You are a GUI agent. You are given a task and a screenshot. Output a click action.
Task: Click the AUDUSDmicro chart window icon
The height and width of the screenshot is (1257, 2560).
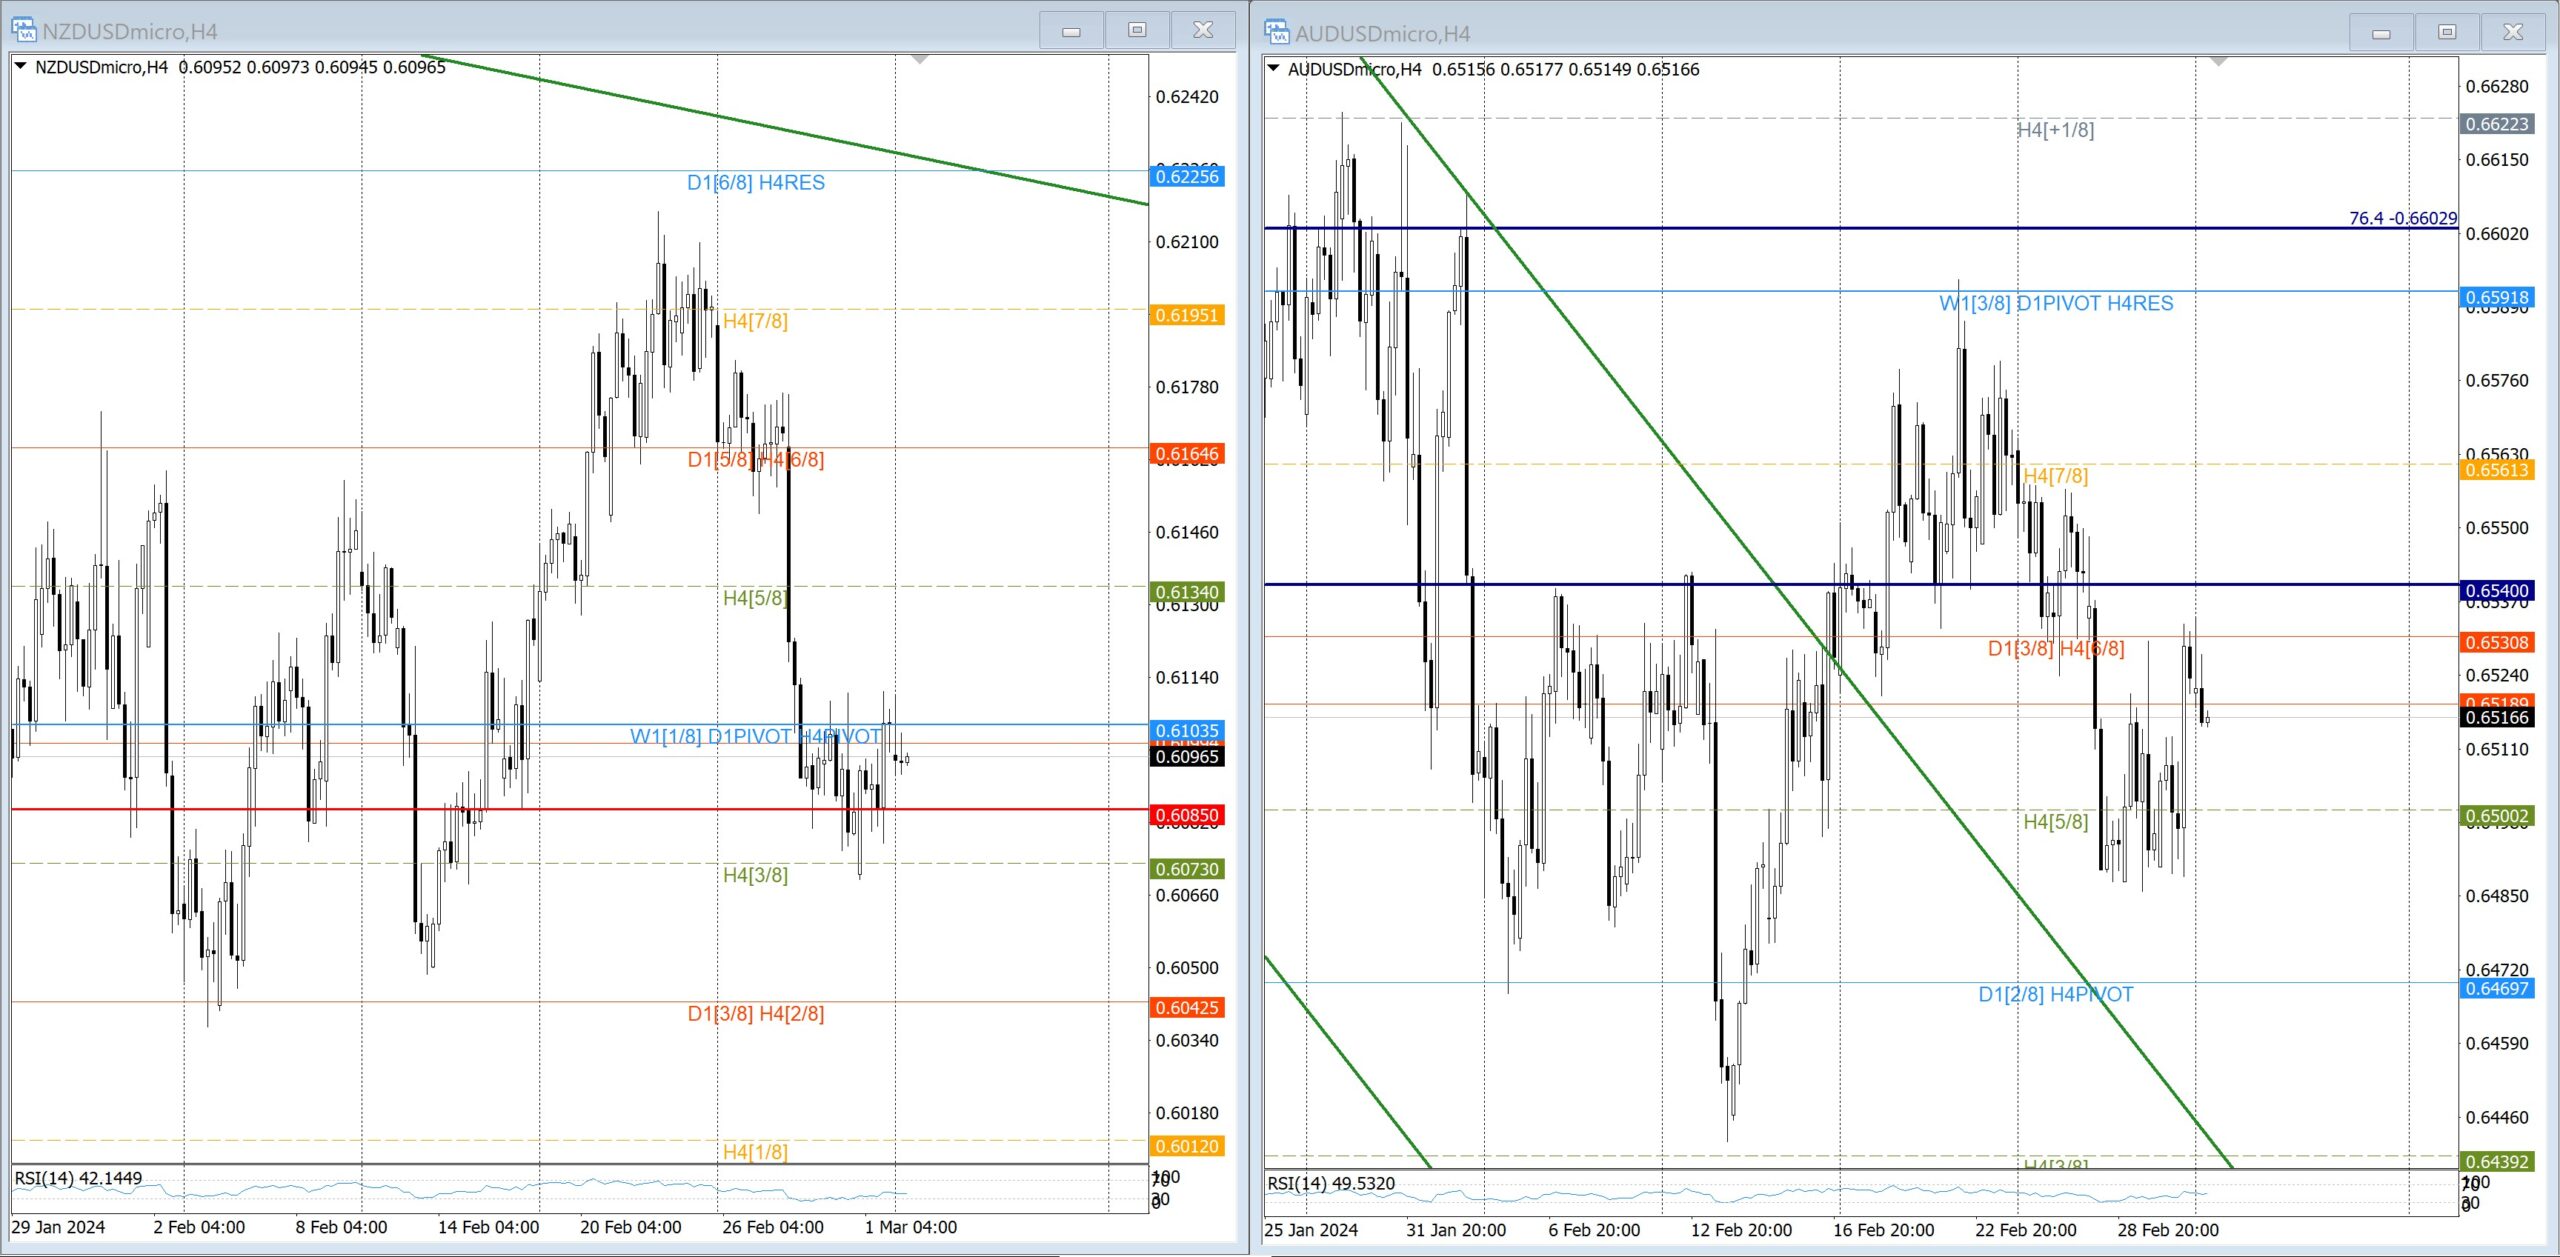tap(1276, 32)
